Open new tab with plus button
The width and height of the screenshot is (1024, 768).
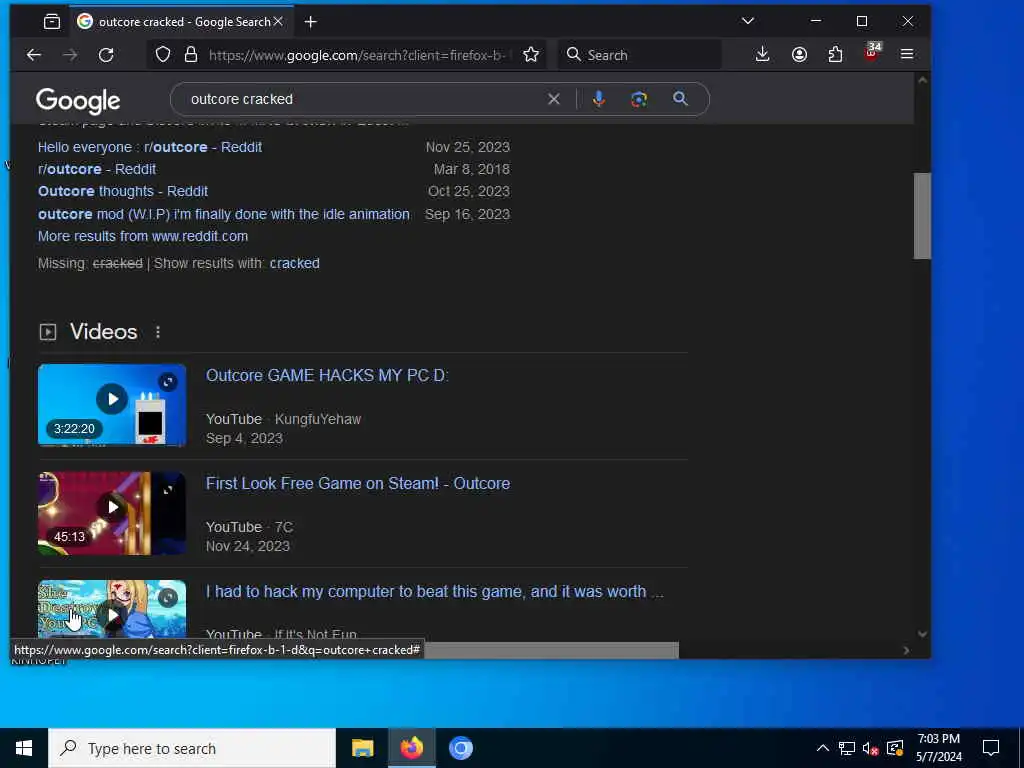[x=311, y=22]
